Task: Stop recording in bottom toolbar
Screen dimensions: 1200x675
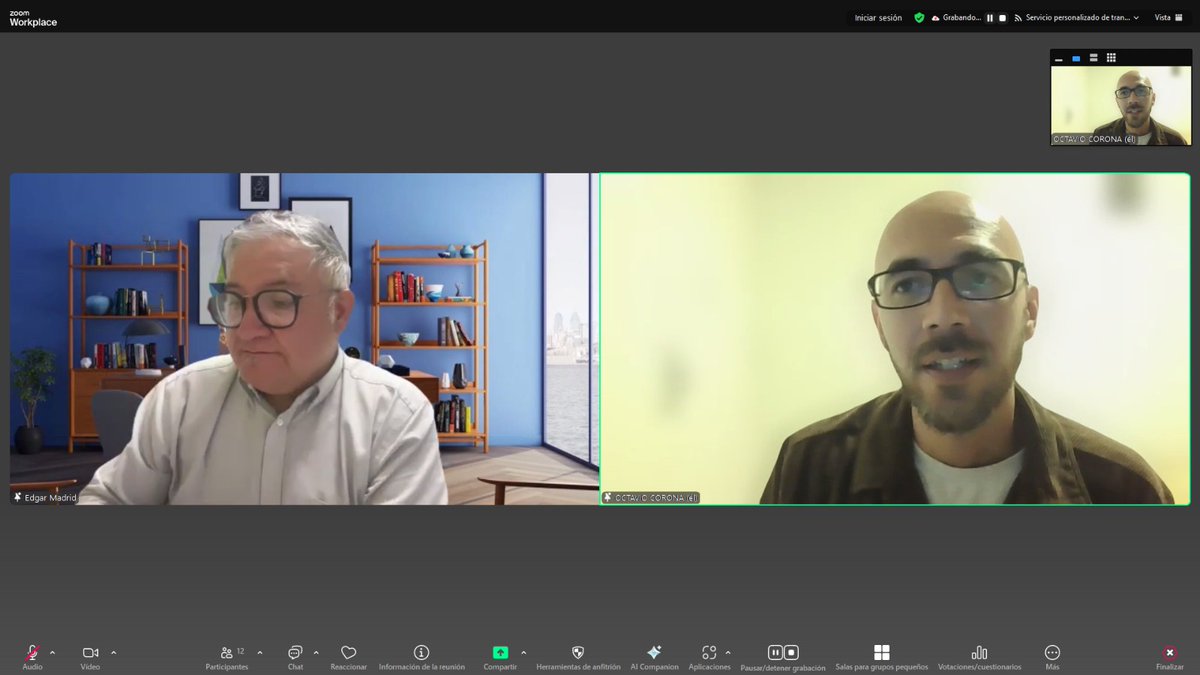Action: (x=791, y=652)
